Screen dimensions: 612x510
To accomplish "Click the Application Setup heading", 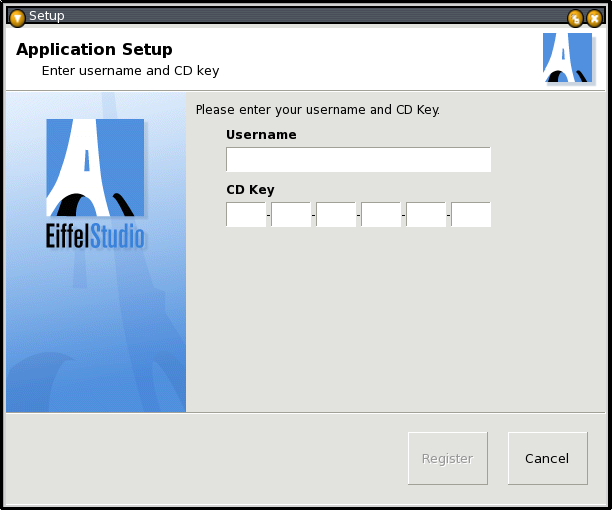I will click(94, 49).
